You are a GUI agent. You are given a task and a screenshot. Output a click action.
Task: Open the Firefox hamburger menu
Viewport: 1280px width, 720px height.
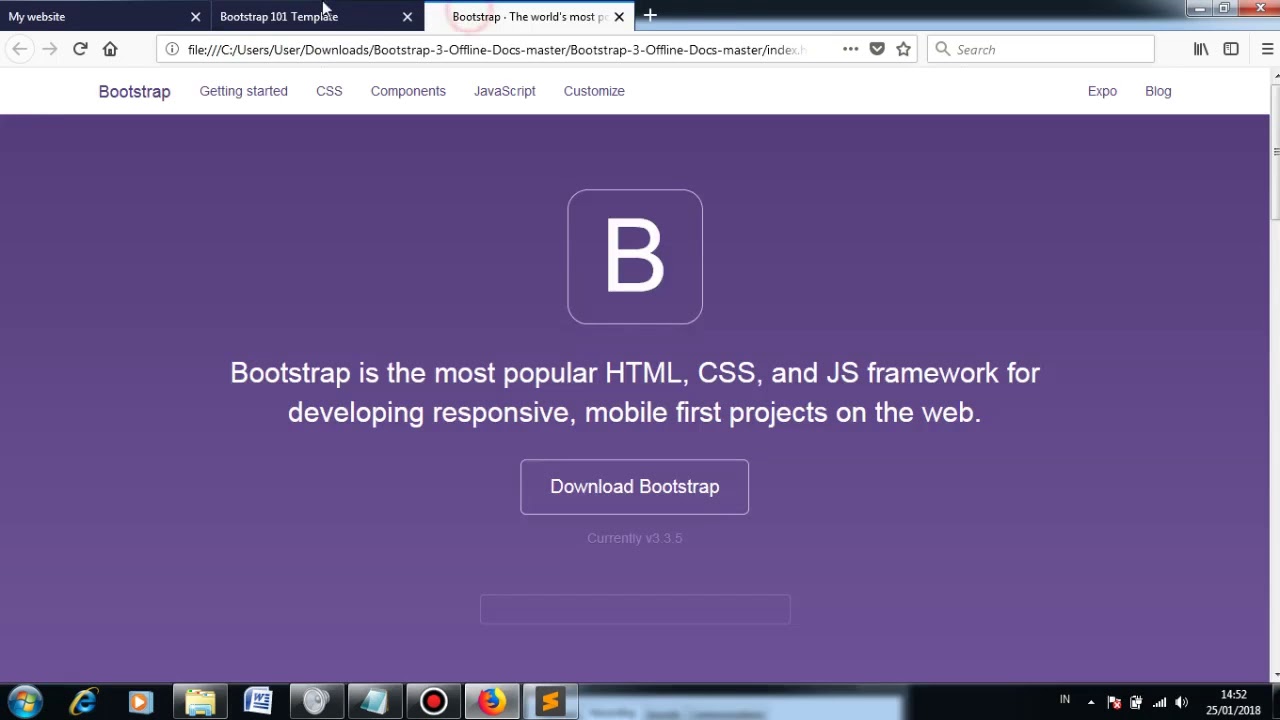[1265, 48]
